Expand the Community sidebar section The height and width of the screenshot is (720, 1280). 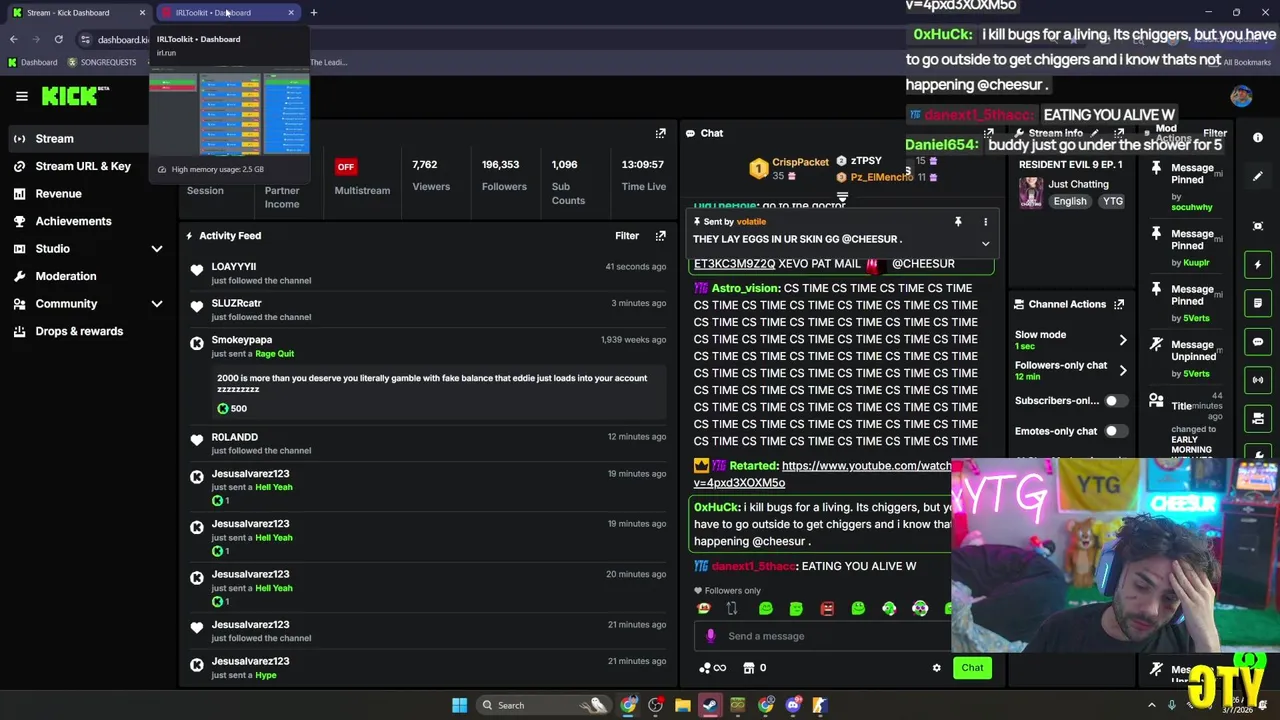click(x=157, y=304)
